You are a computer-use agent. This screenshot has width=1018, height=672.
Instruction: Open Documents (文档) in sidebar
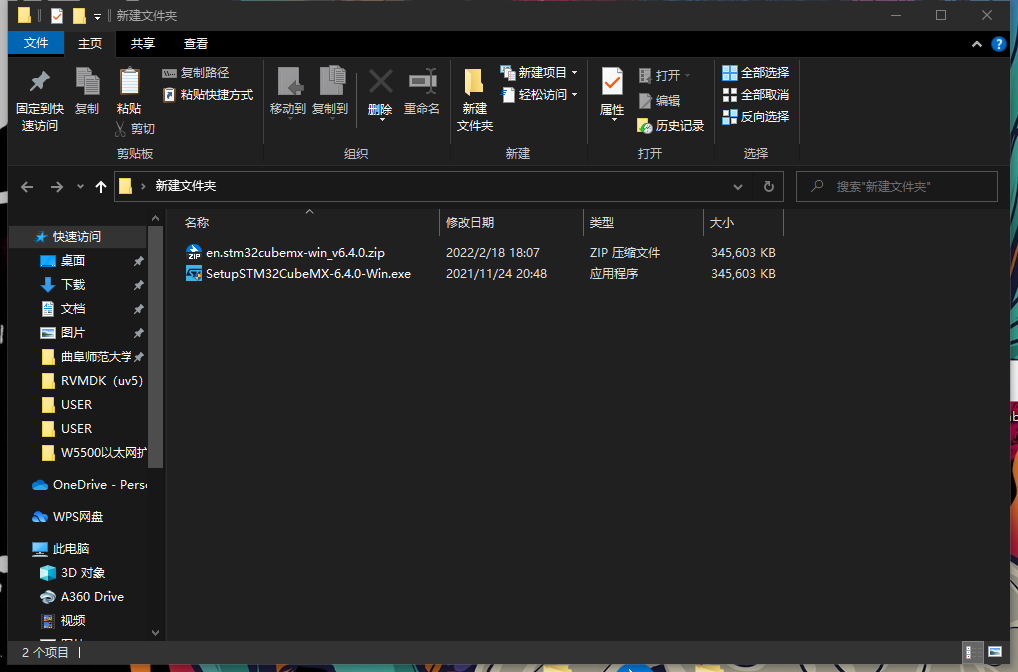(x=73, y=309)
